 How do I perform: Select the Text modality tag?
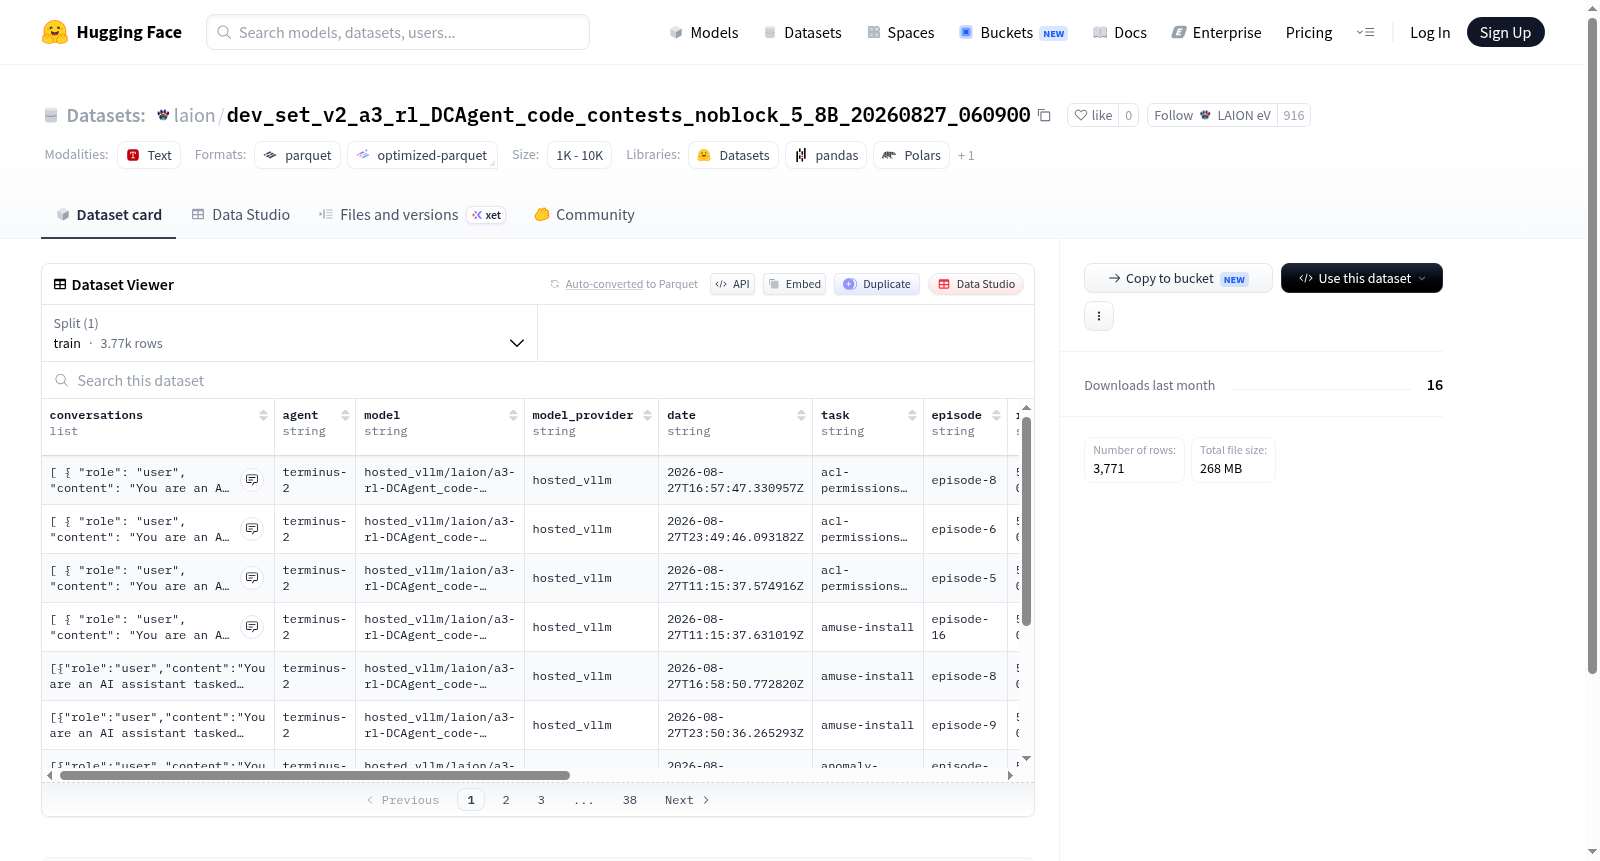click(x=149, y=155)
